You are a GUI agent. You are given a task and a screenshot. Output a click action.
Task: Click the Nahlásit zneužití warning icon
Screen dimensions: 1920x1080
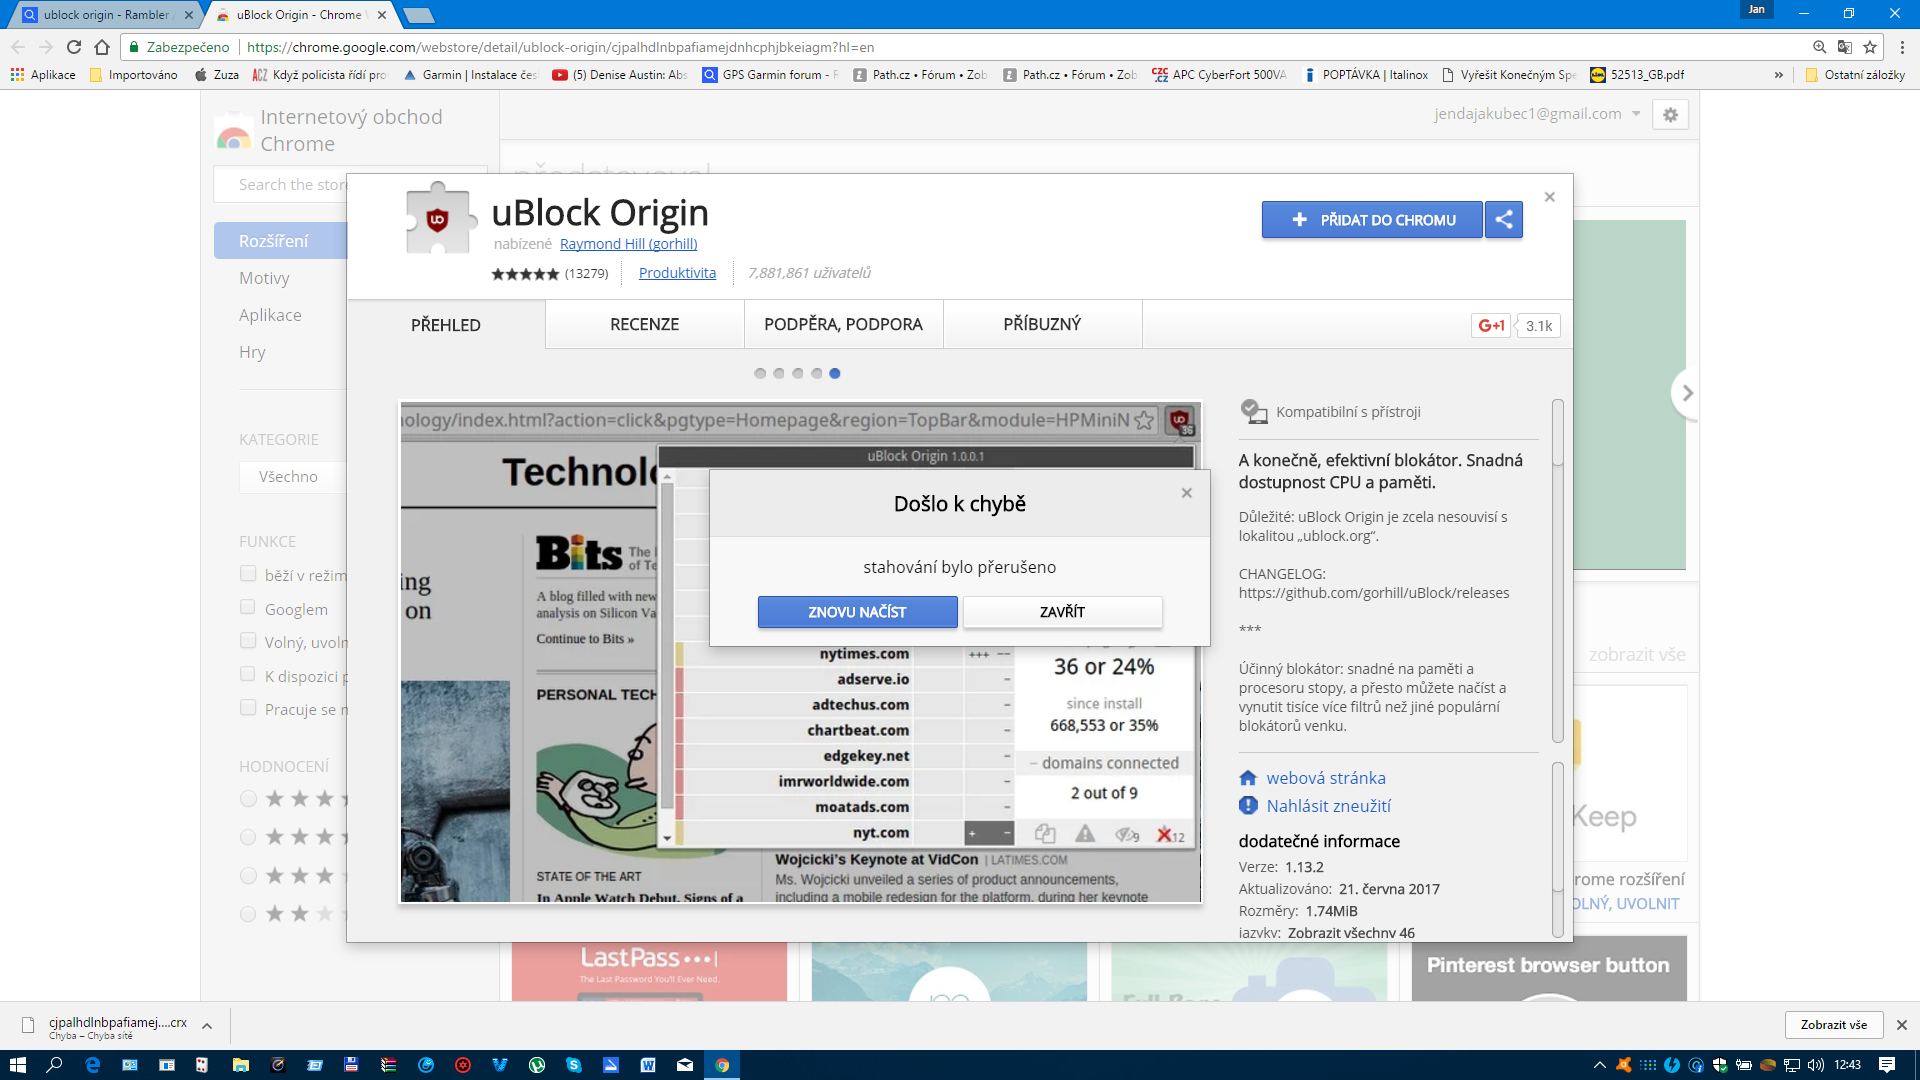pos(1248,805)
